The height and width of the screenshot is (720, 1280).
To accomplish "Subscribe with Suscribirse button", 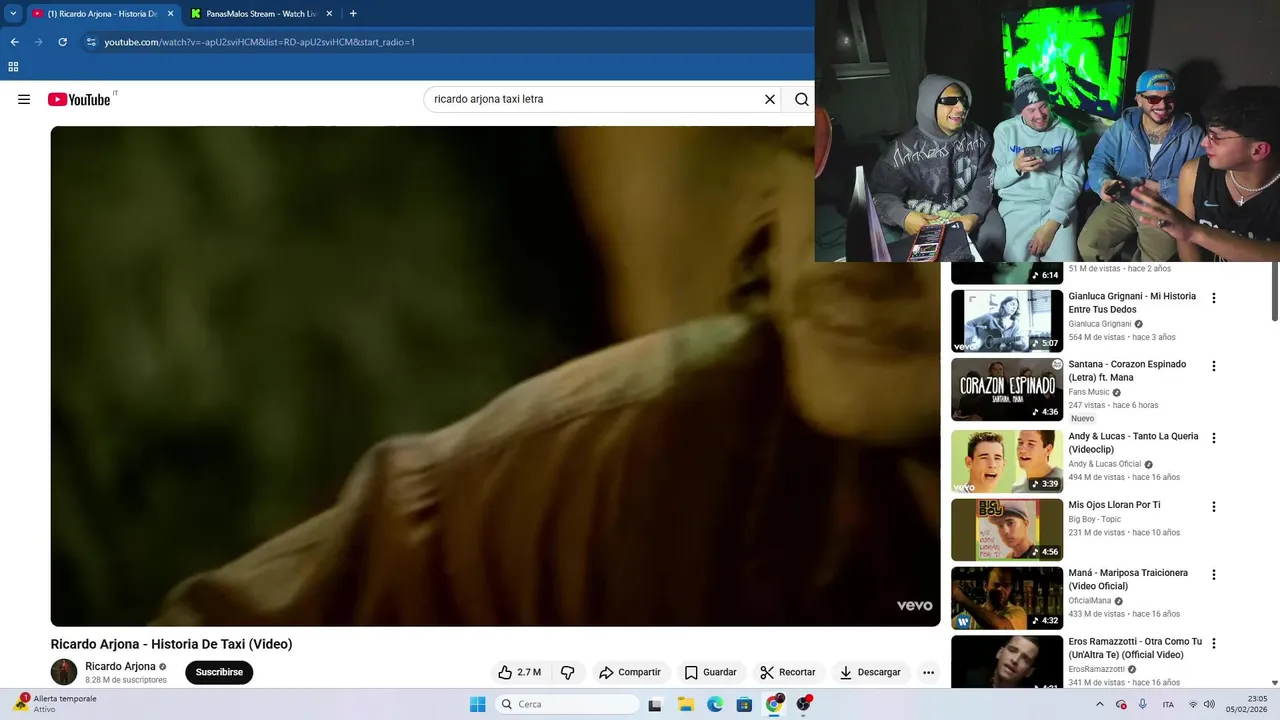I will pyautogui.click(x=219, y=672).
